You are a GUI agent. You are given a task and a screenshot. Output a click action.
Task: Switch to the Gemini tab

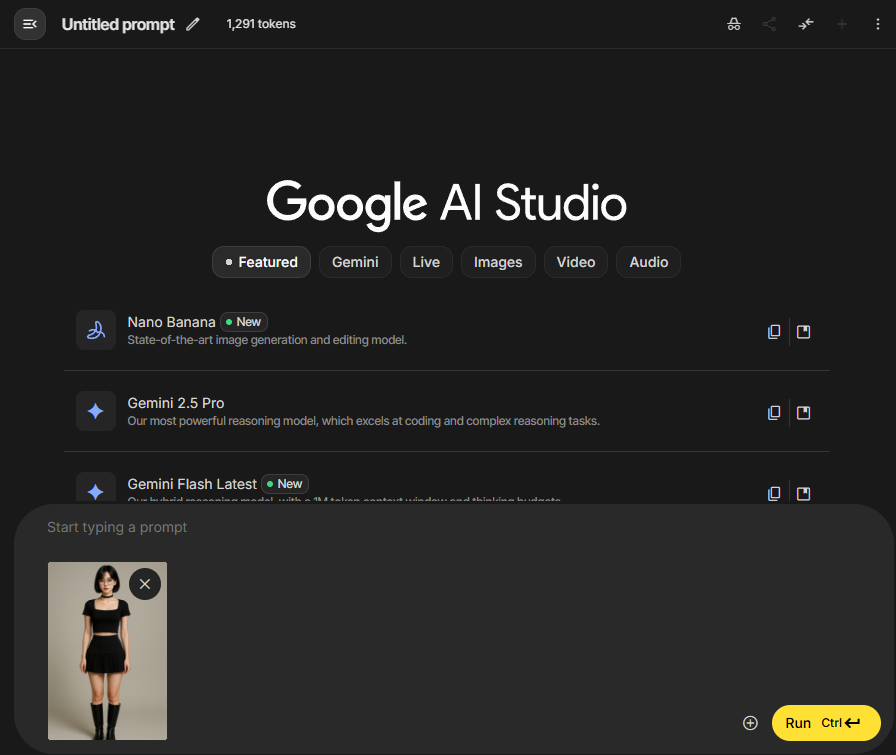(355, 262)
